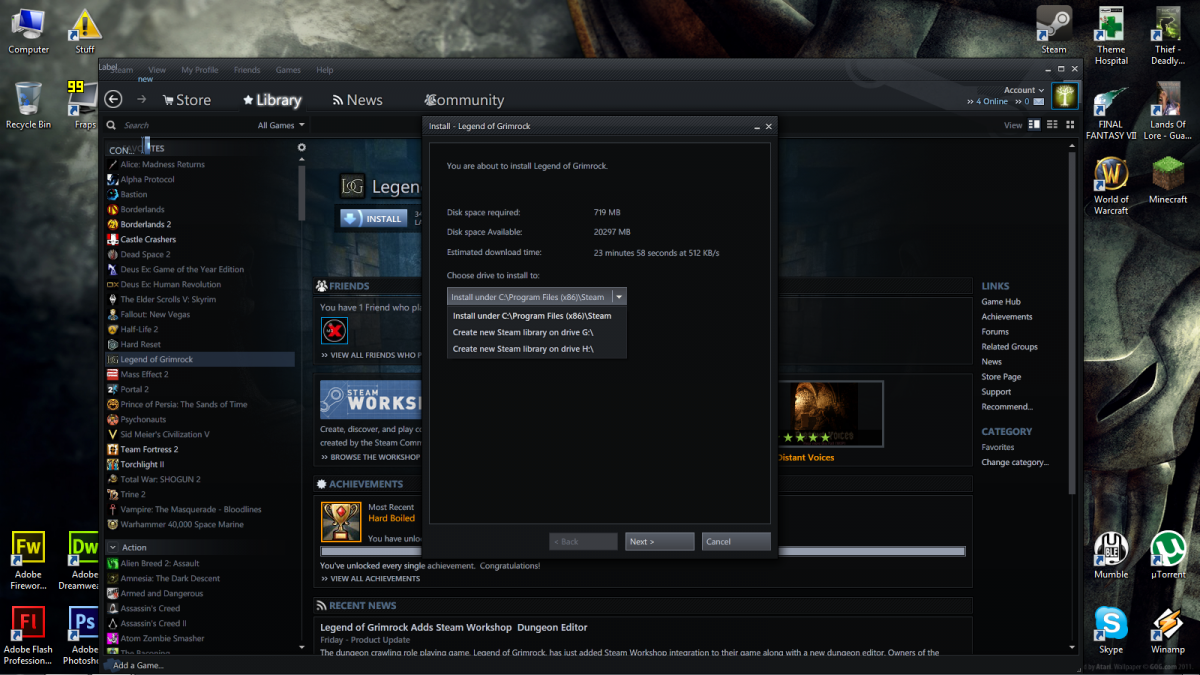
Task: Open the My Profile menu
Action: [x=200, y=70]
